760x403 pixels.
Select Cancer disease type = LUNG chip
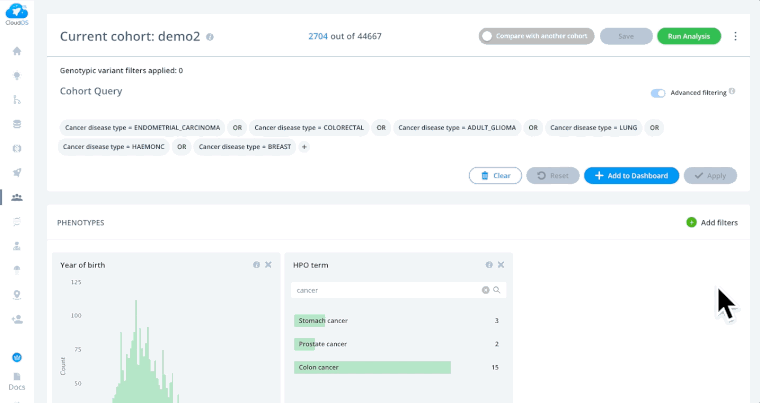[x=593, y=128]
